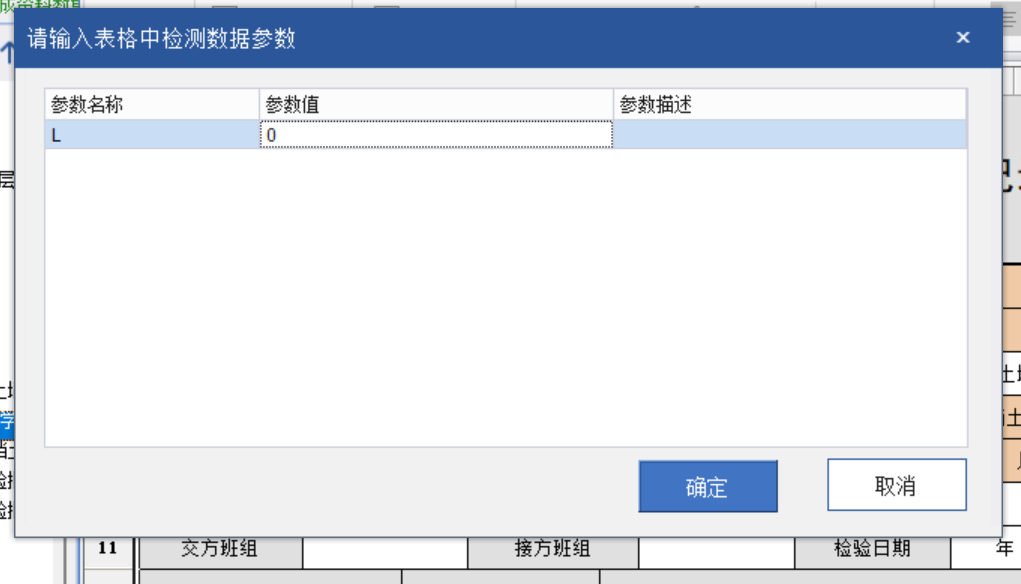Select the 交方班组 cell in background sheet

point(221,551)
